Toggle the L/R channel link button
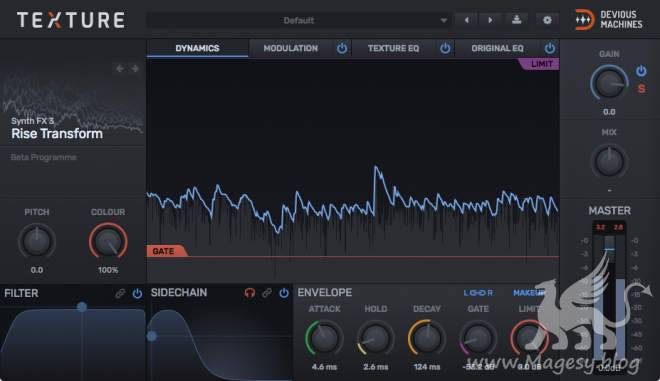The height and width of the screenshot is (381, 660). [x=478, y=293]
